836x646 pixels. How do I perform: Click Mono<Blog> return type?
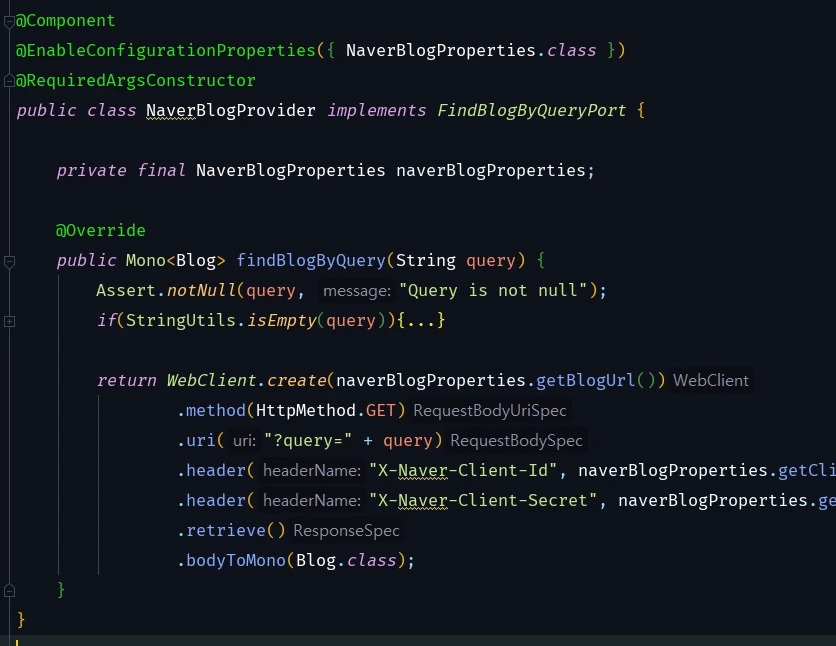click(x=175, y=260)
